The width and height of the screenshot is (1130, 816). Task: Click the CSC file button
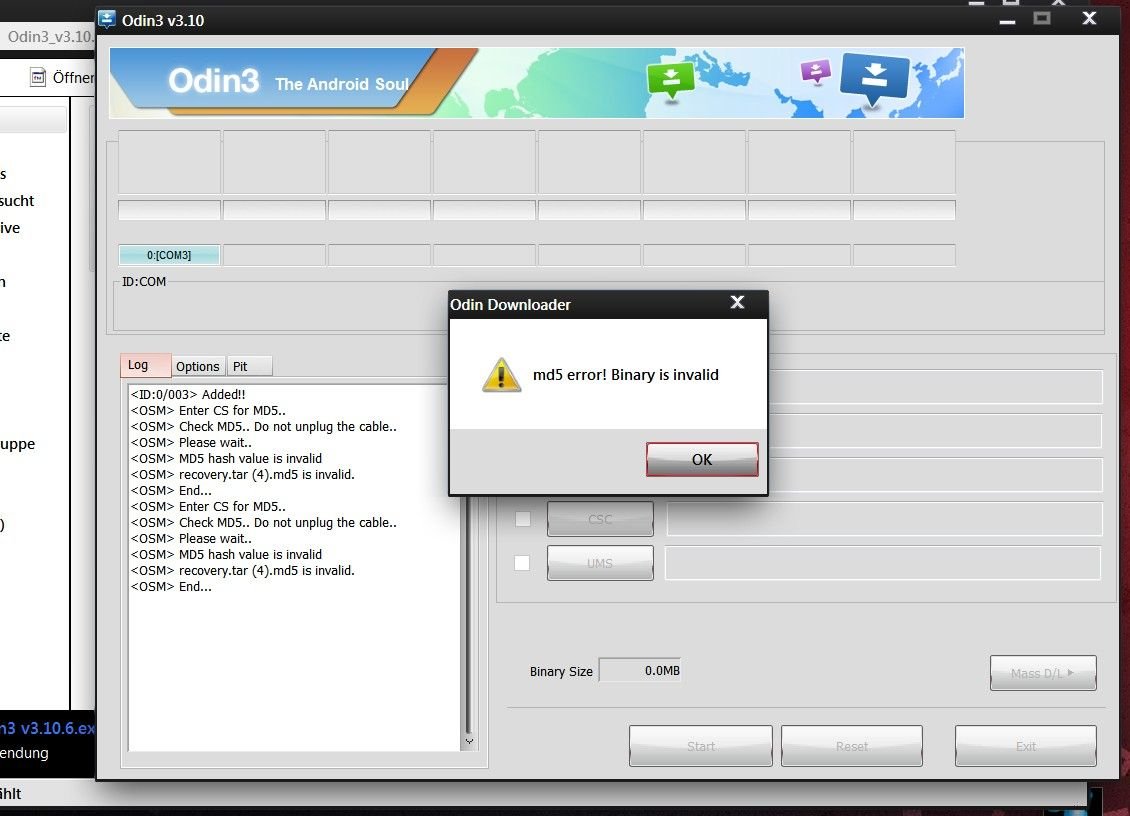[600, 519]
